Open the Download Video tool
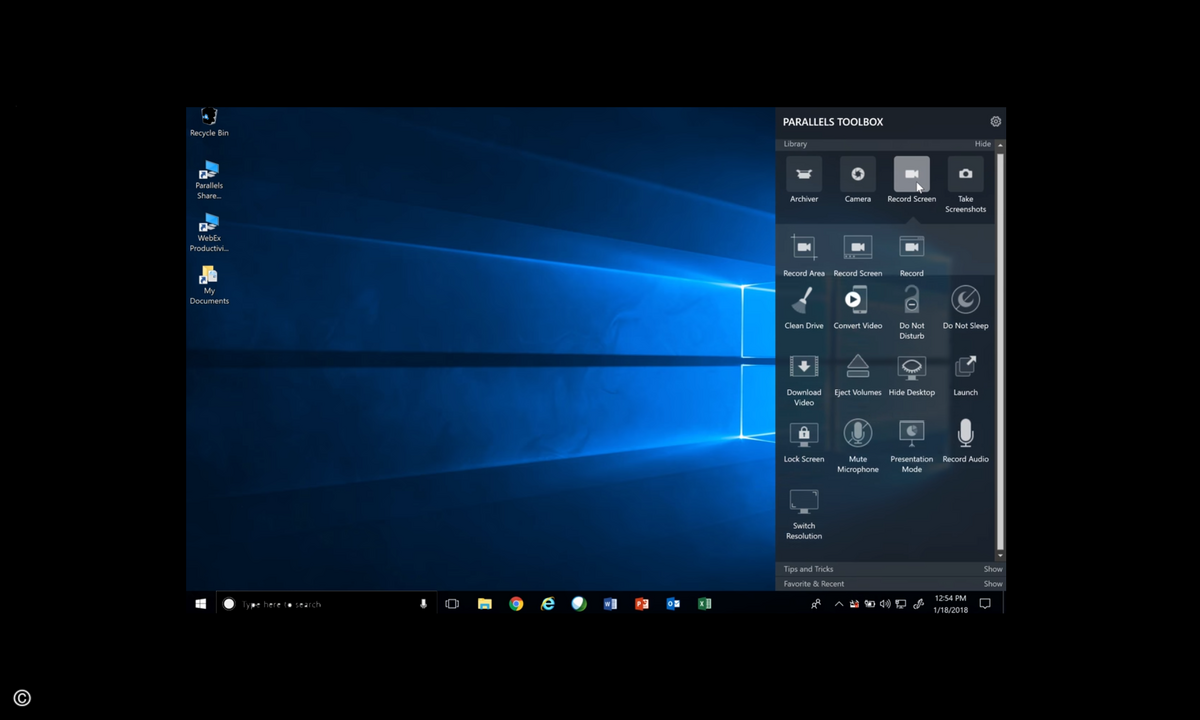 tap(804, 379)
